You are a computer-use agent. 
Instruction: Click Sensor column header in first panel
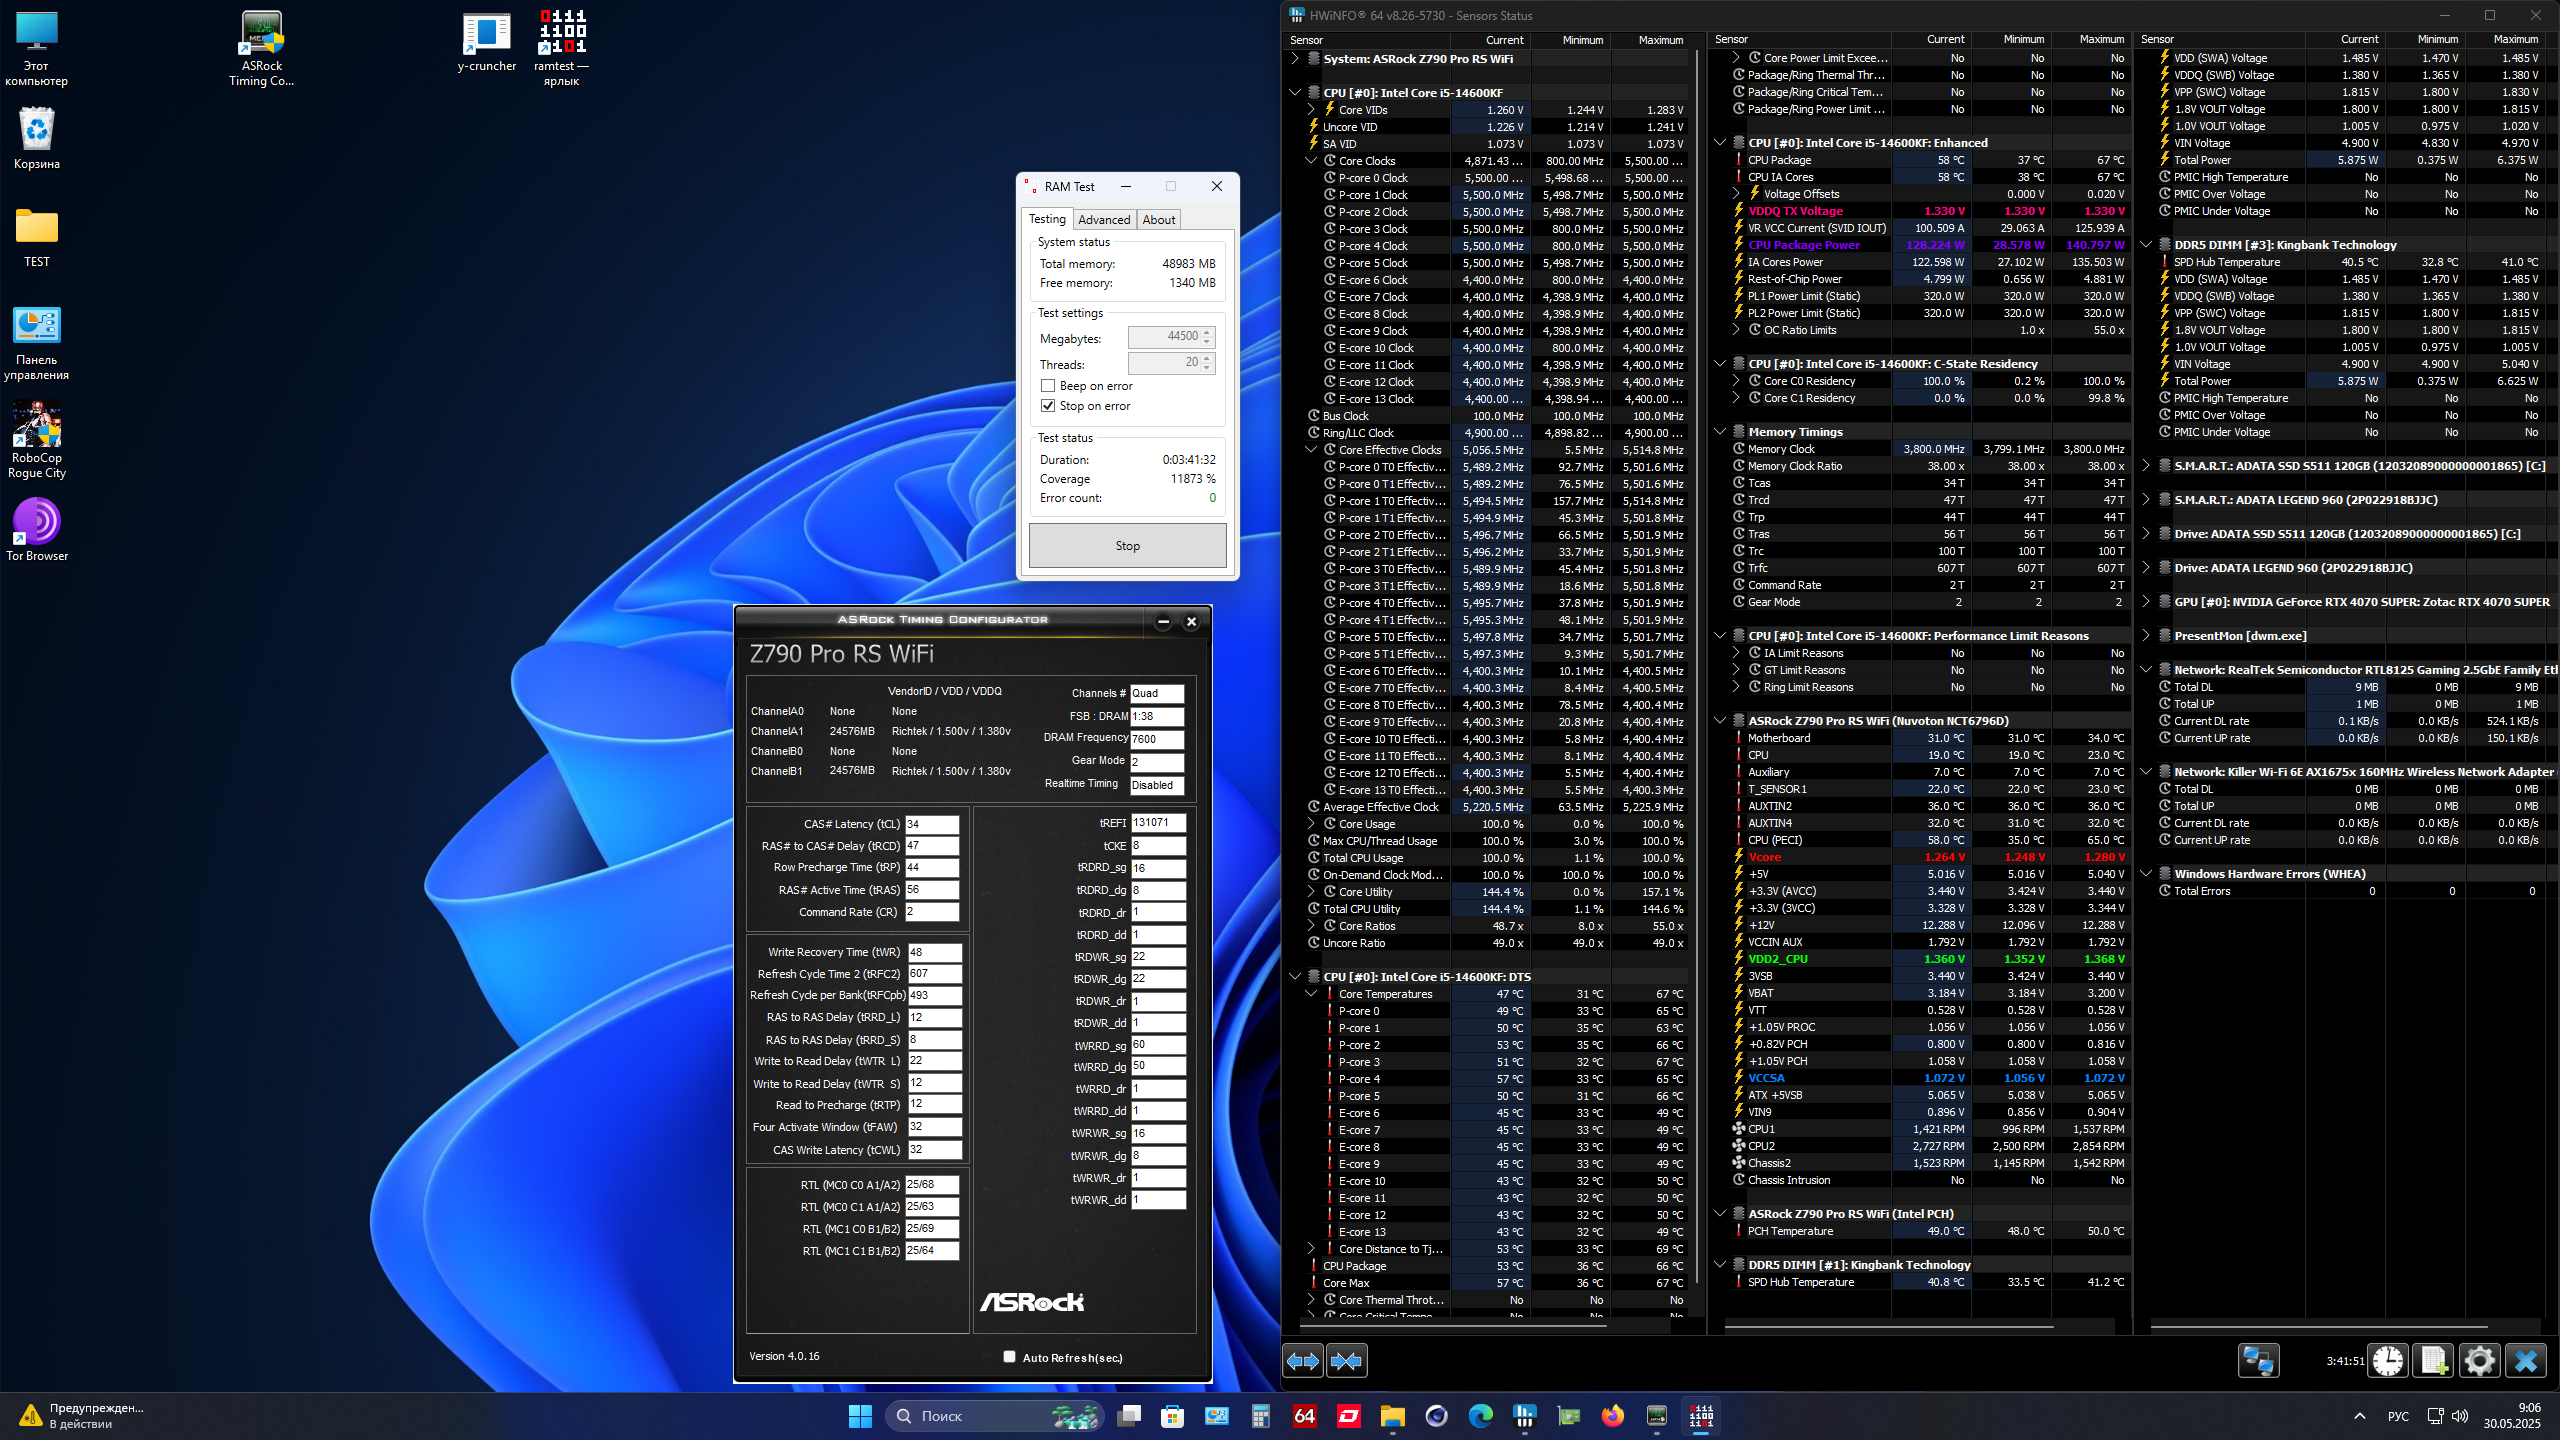(x=1307, y=40)
